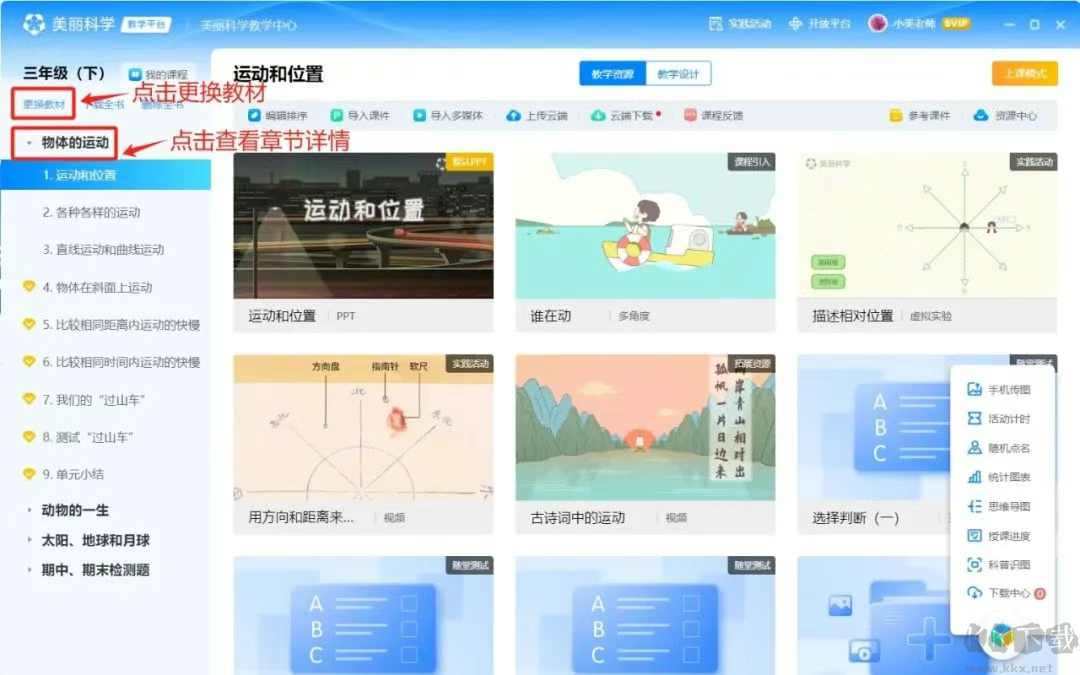Viewport: 1080px width, 675px height.
Task: Click the 默认PPT badge on first card
Action: (x=469, y=162)
